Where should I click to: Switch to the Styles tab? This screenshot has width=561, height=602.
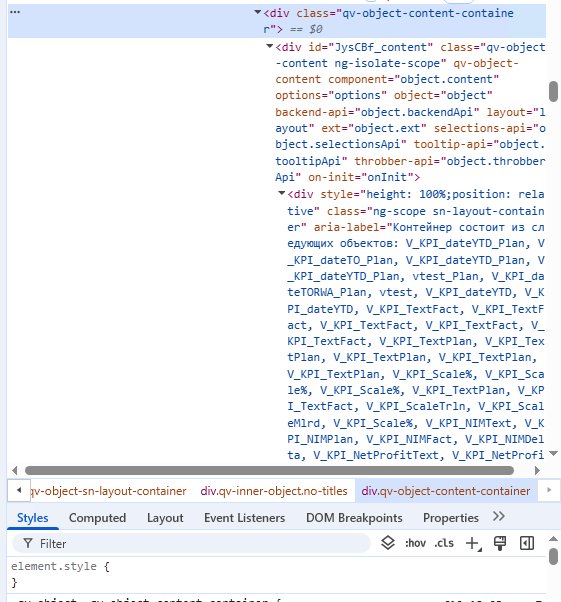coord(33,518)
